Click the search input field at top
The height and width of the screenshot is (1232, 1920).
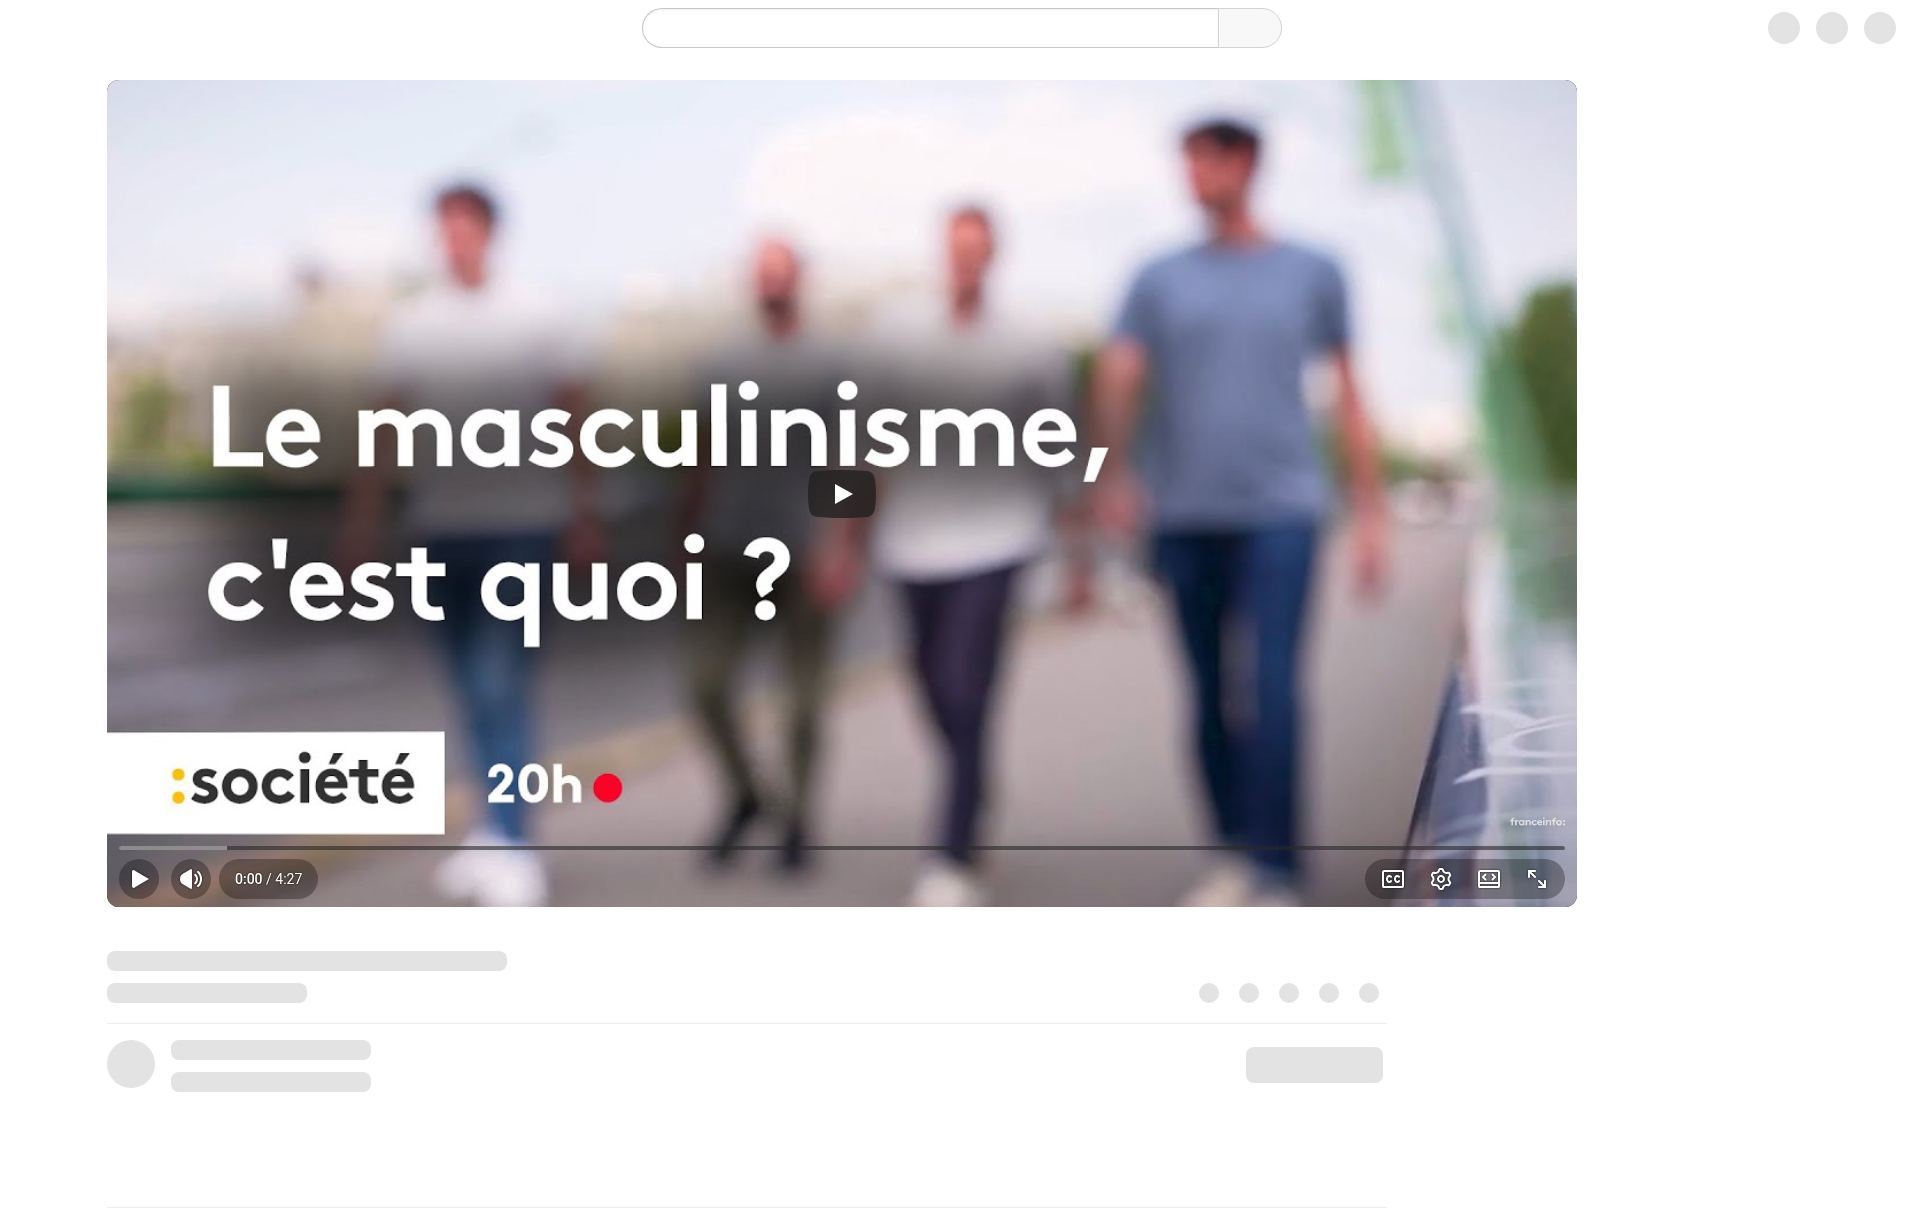(930, 28)
